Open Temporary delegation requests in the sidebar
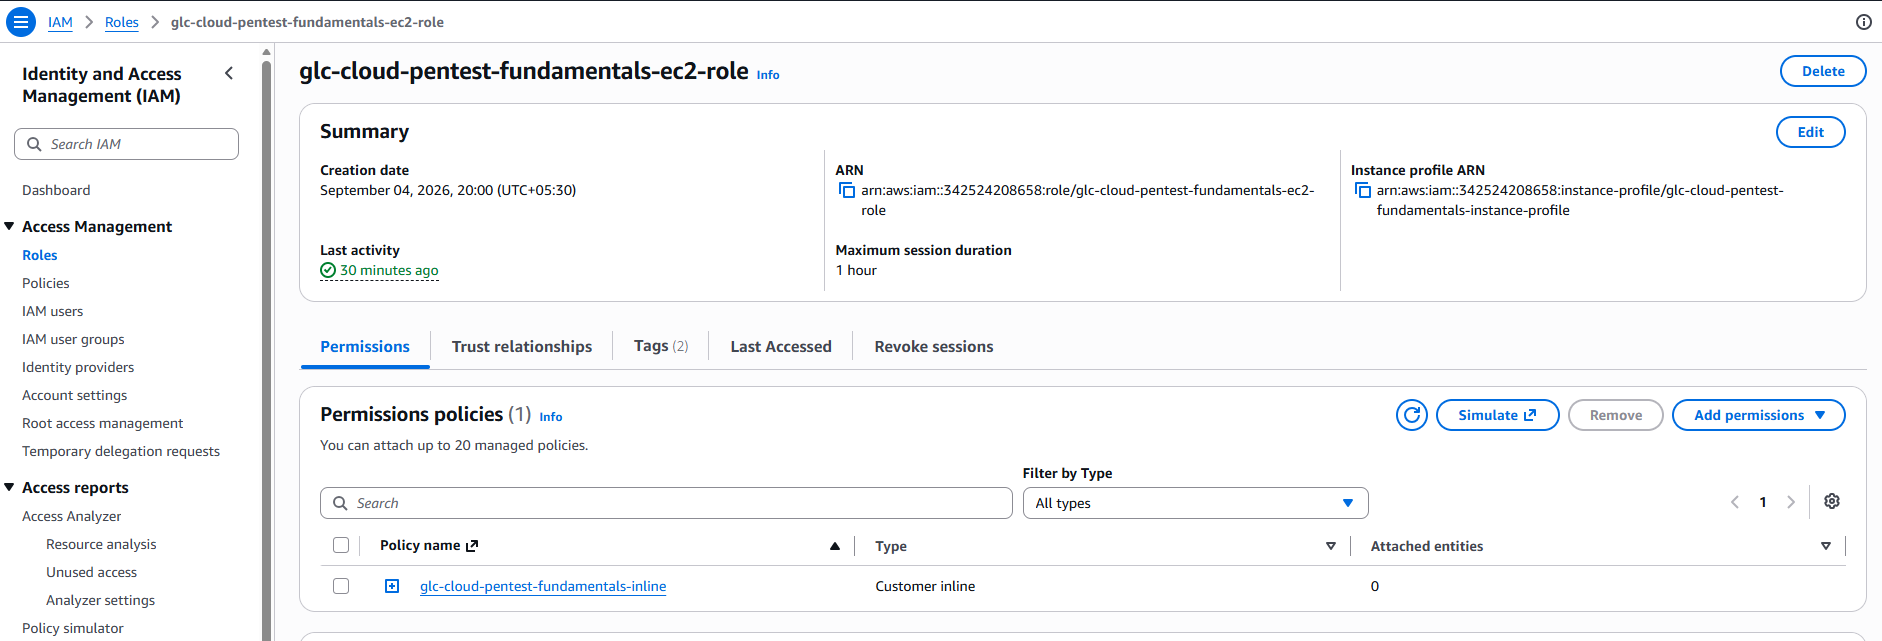 tap(121, 451)
